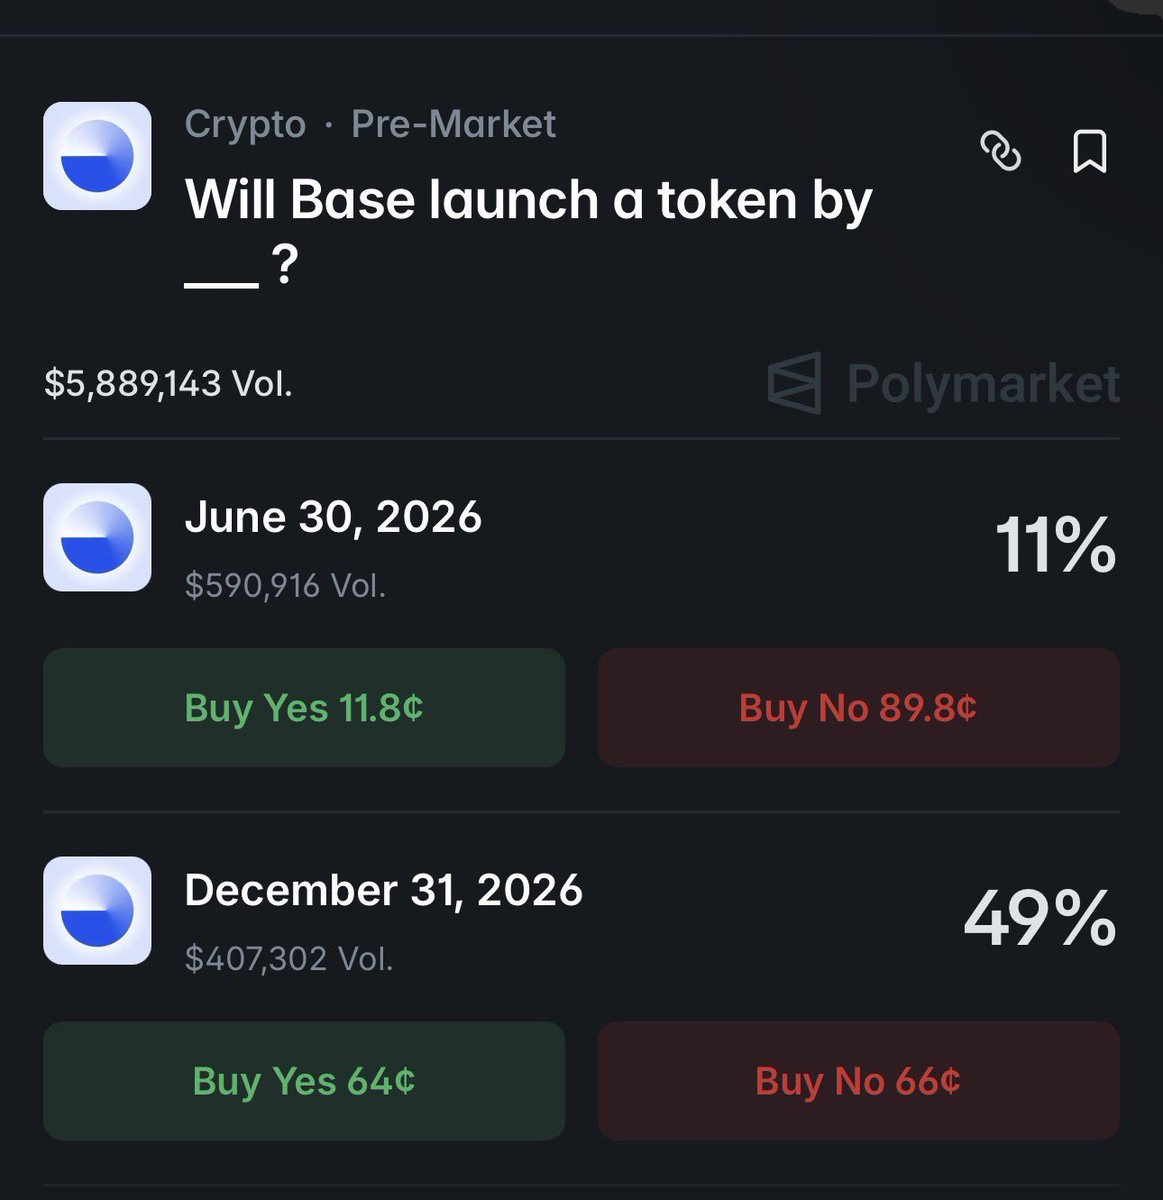Buy No at 89.8¢ for June 30

858,707
